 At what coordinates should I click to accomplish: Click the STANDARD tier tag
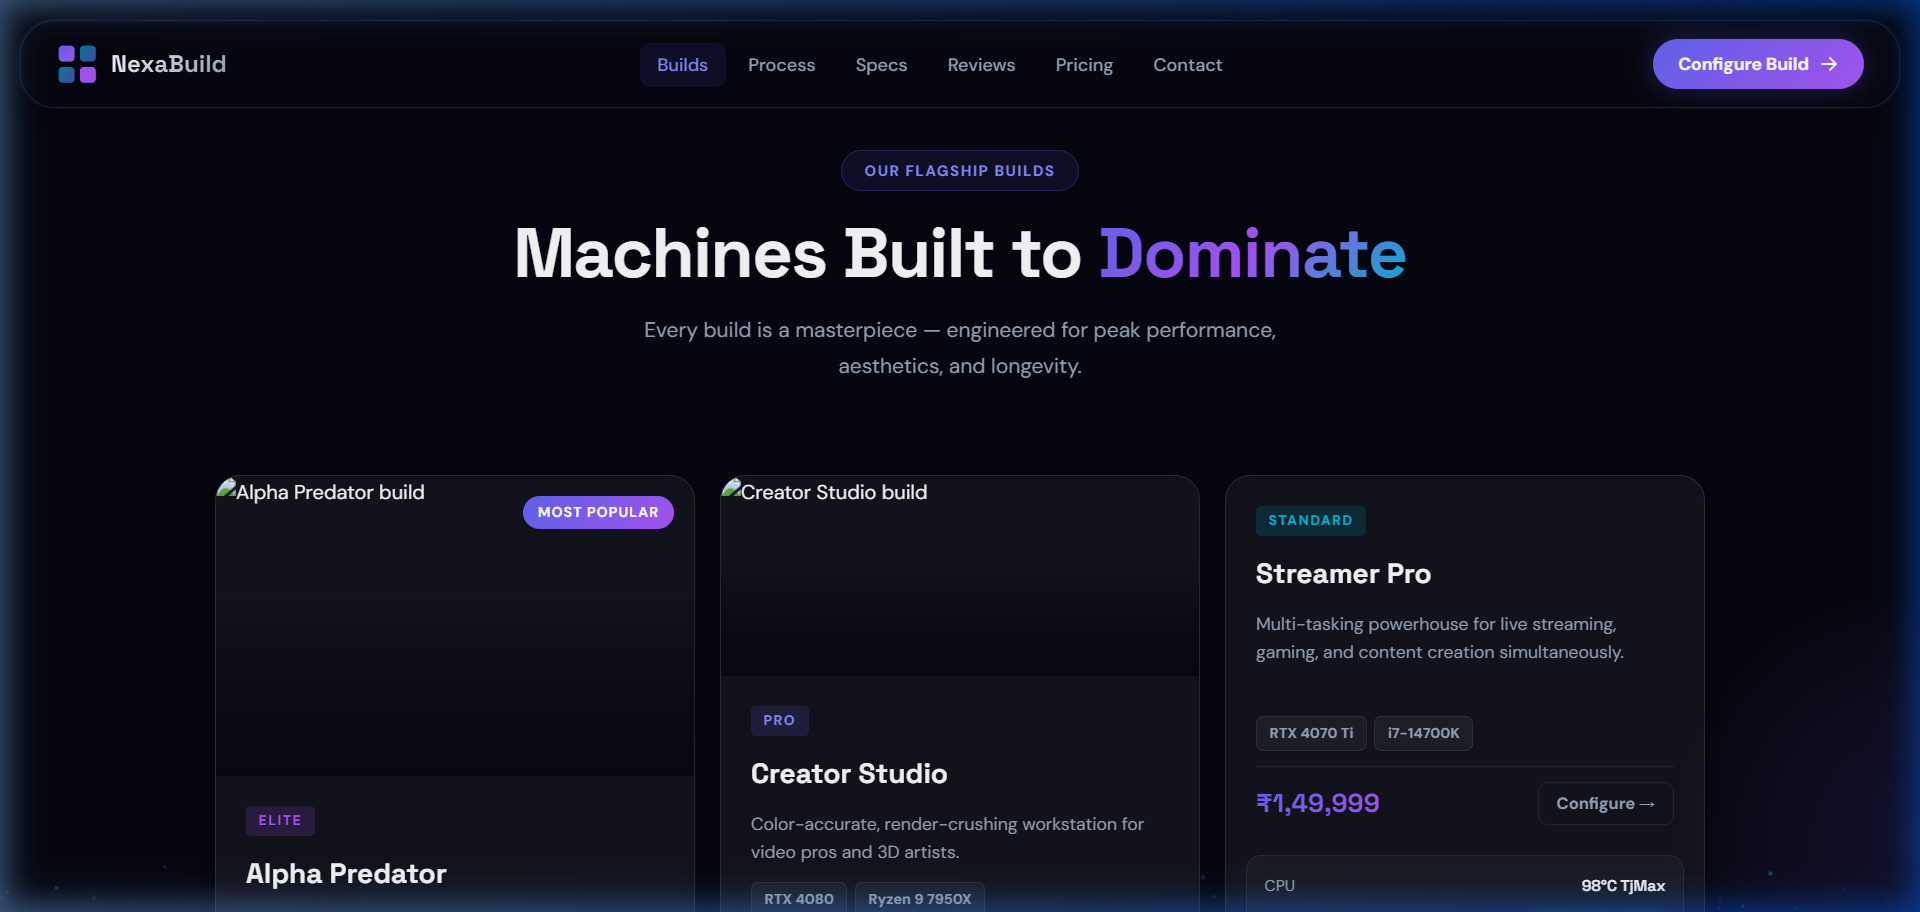tap(1310, 521)
